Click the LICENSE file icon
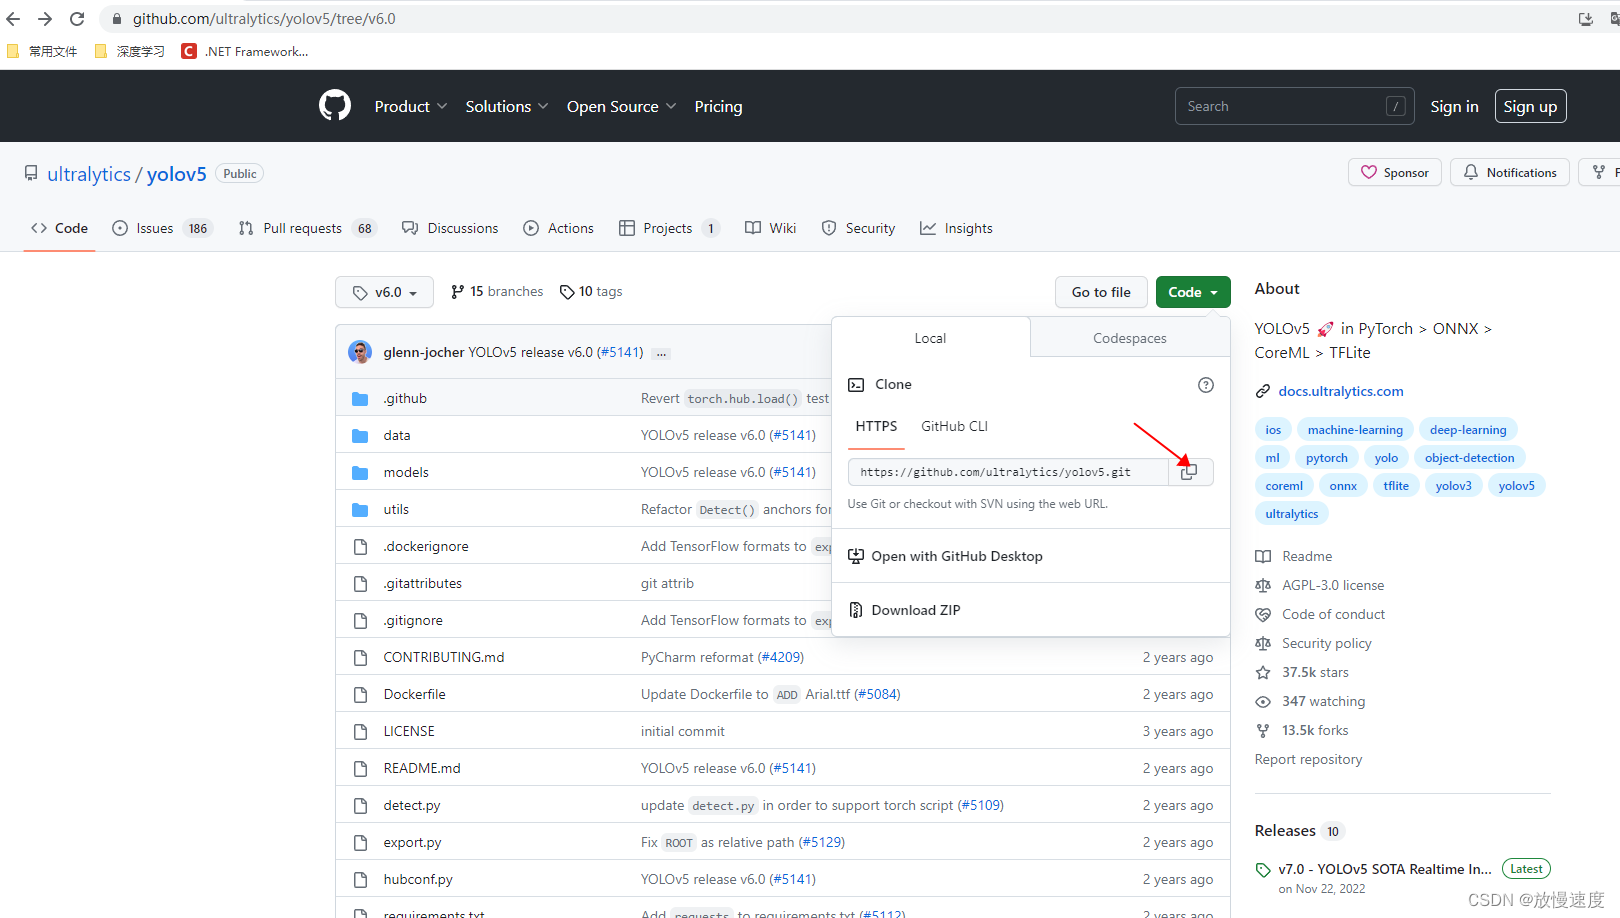 point(360,732)
